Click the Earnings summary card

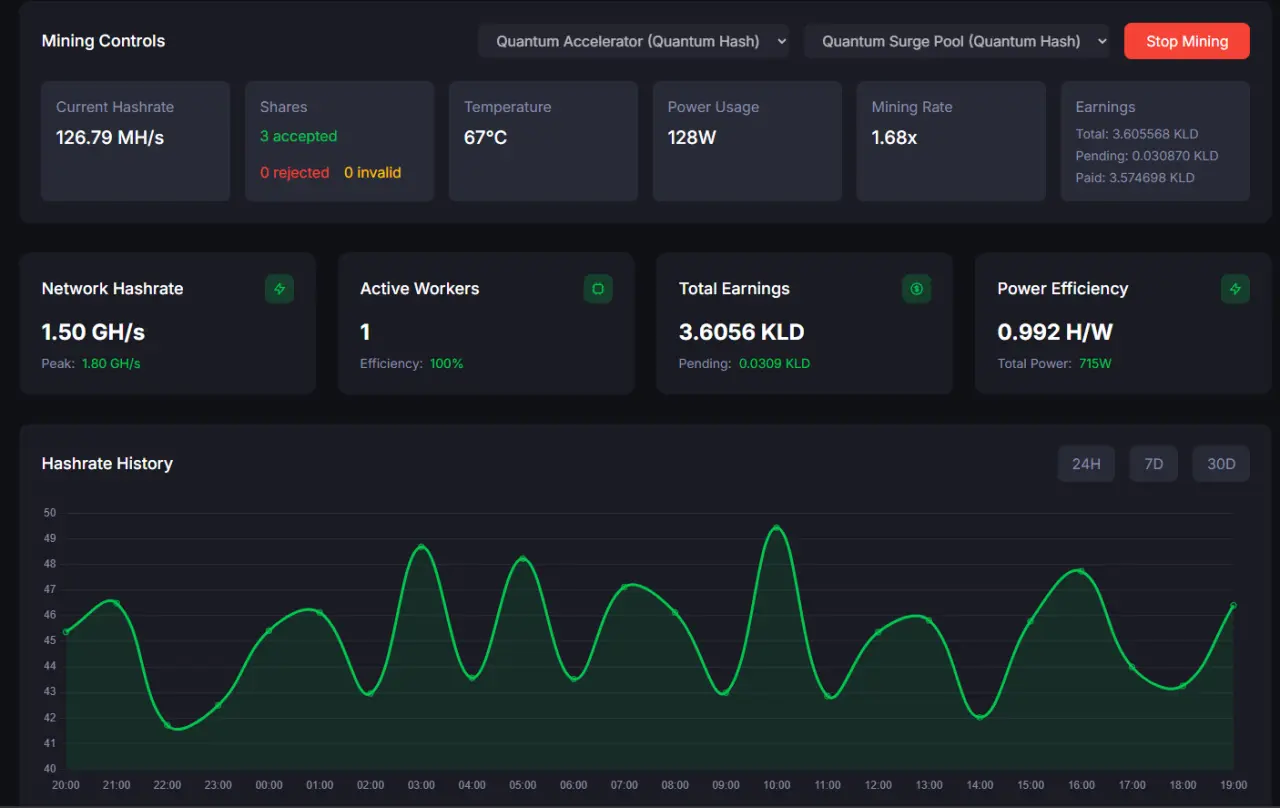click(1155, 141)
